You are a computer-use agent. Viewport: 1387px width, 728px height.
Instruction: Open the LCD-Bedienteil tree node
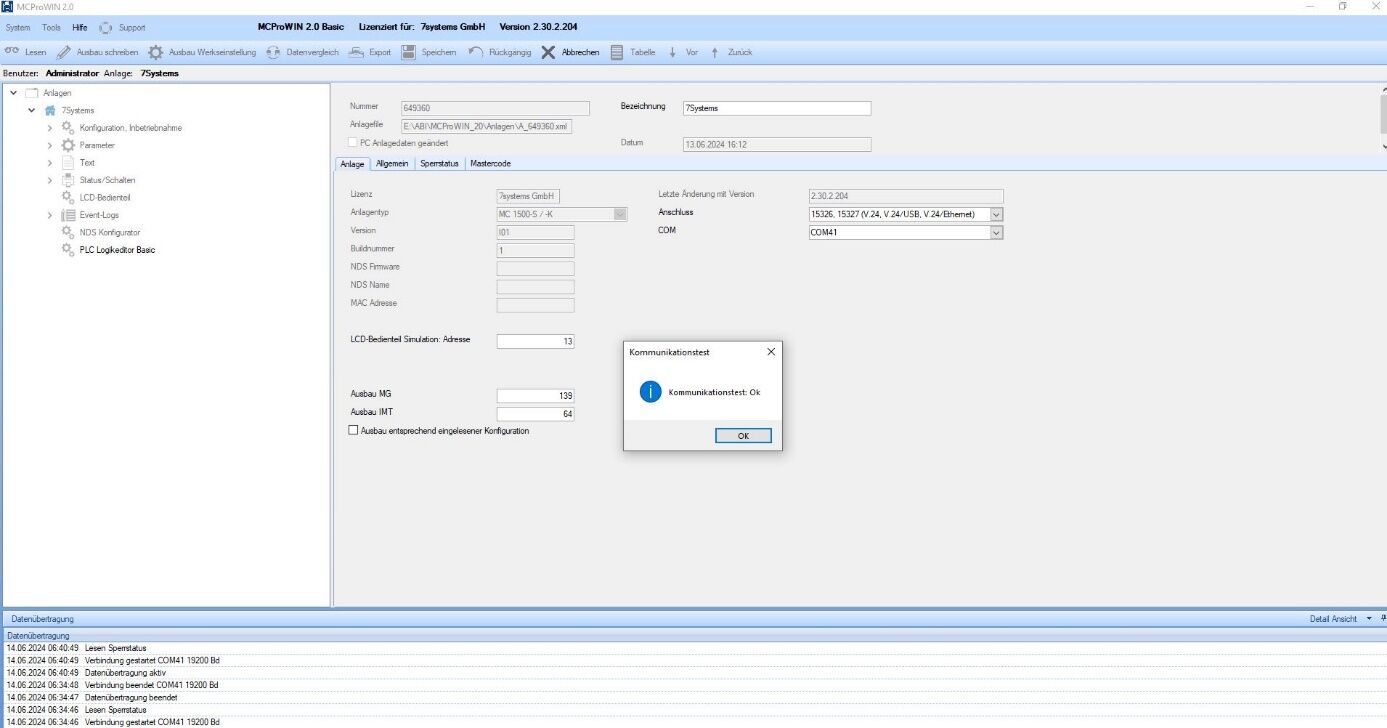pyautogui.click(x=105, y=197)
